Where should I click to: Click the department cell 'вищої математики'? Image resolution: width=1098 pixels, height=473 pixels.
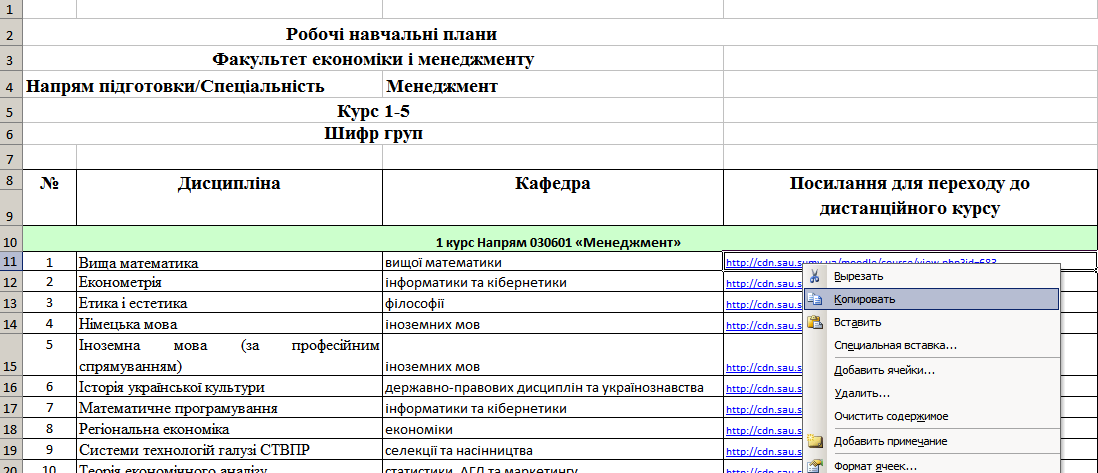(x=553, y=263)
